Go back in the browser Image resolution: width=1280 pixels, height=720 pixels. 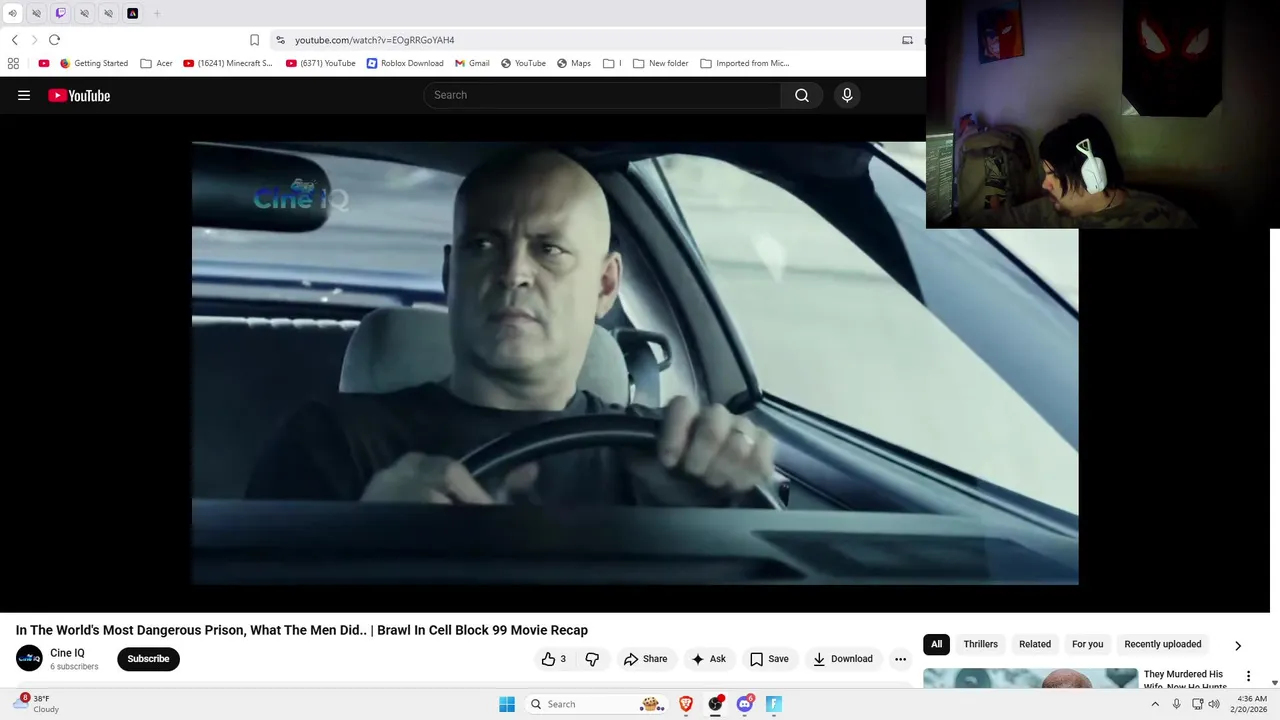pos(14,40)
